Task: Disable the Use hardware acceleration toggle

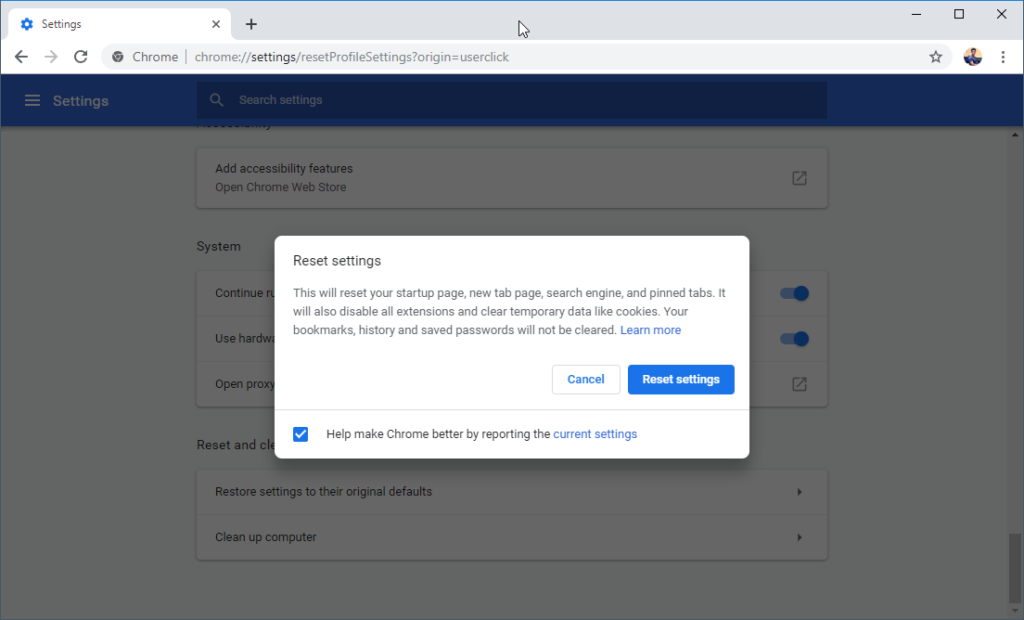Action: 793,338
